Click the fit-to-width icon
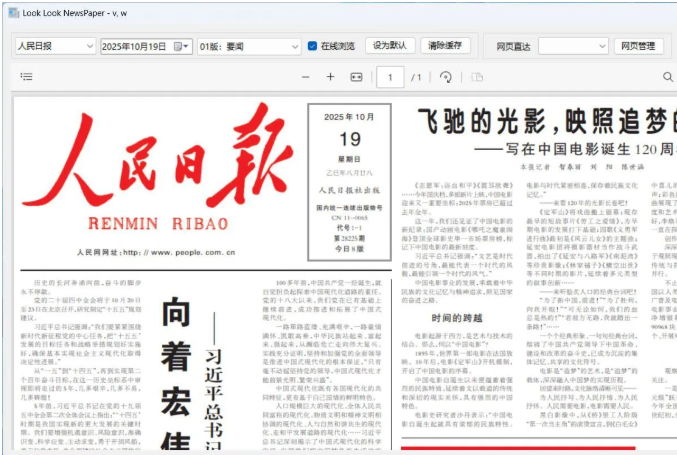The width and height of the screenshot is (677, 455). click(356, 77)
